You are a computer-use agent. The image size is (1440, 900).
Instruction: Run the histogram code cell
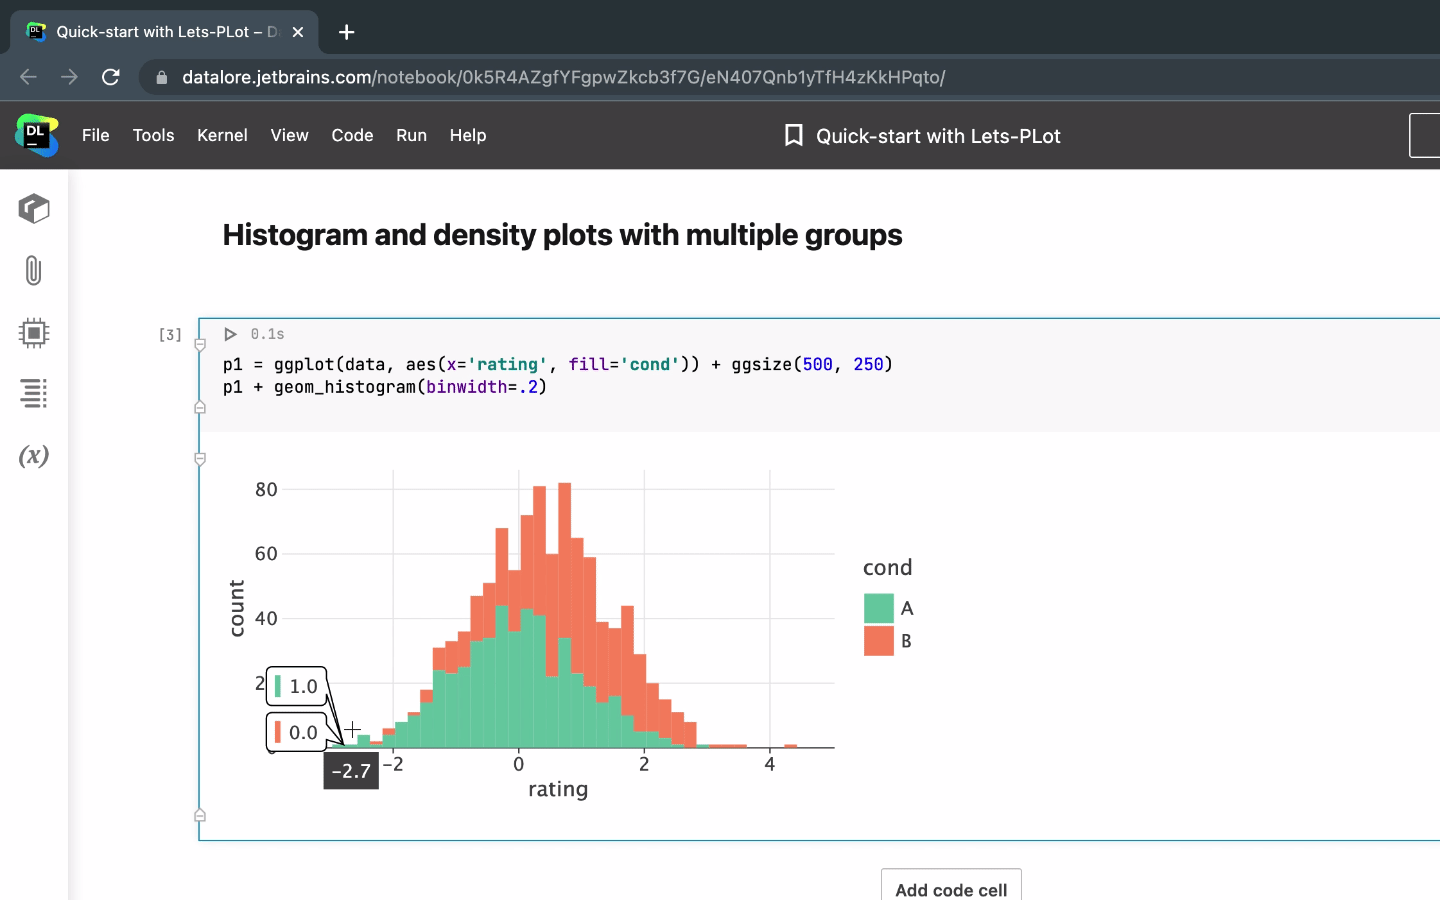click(x=230, y=334)
